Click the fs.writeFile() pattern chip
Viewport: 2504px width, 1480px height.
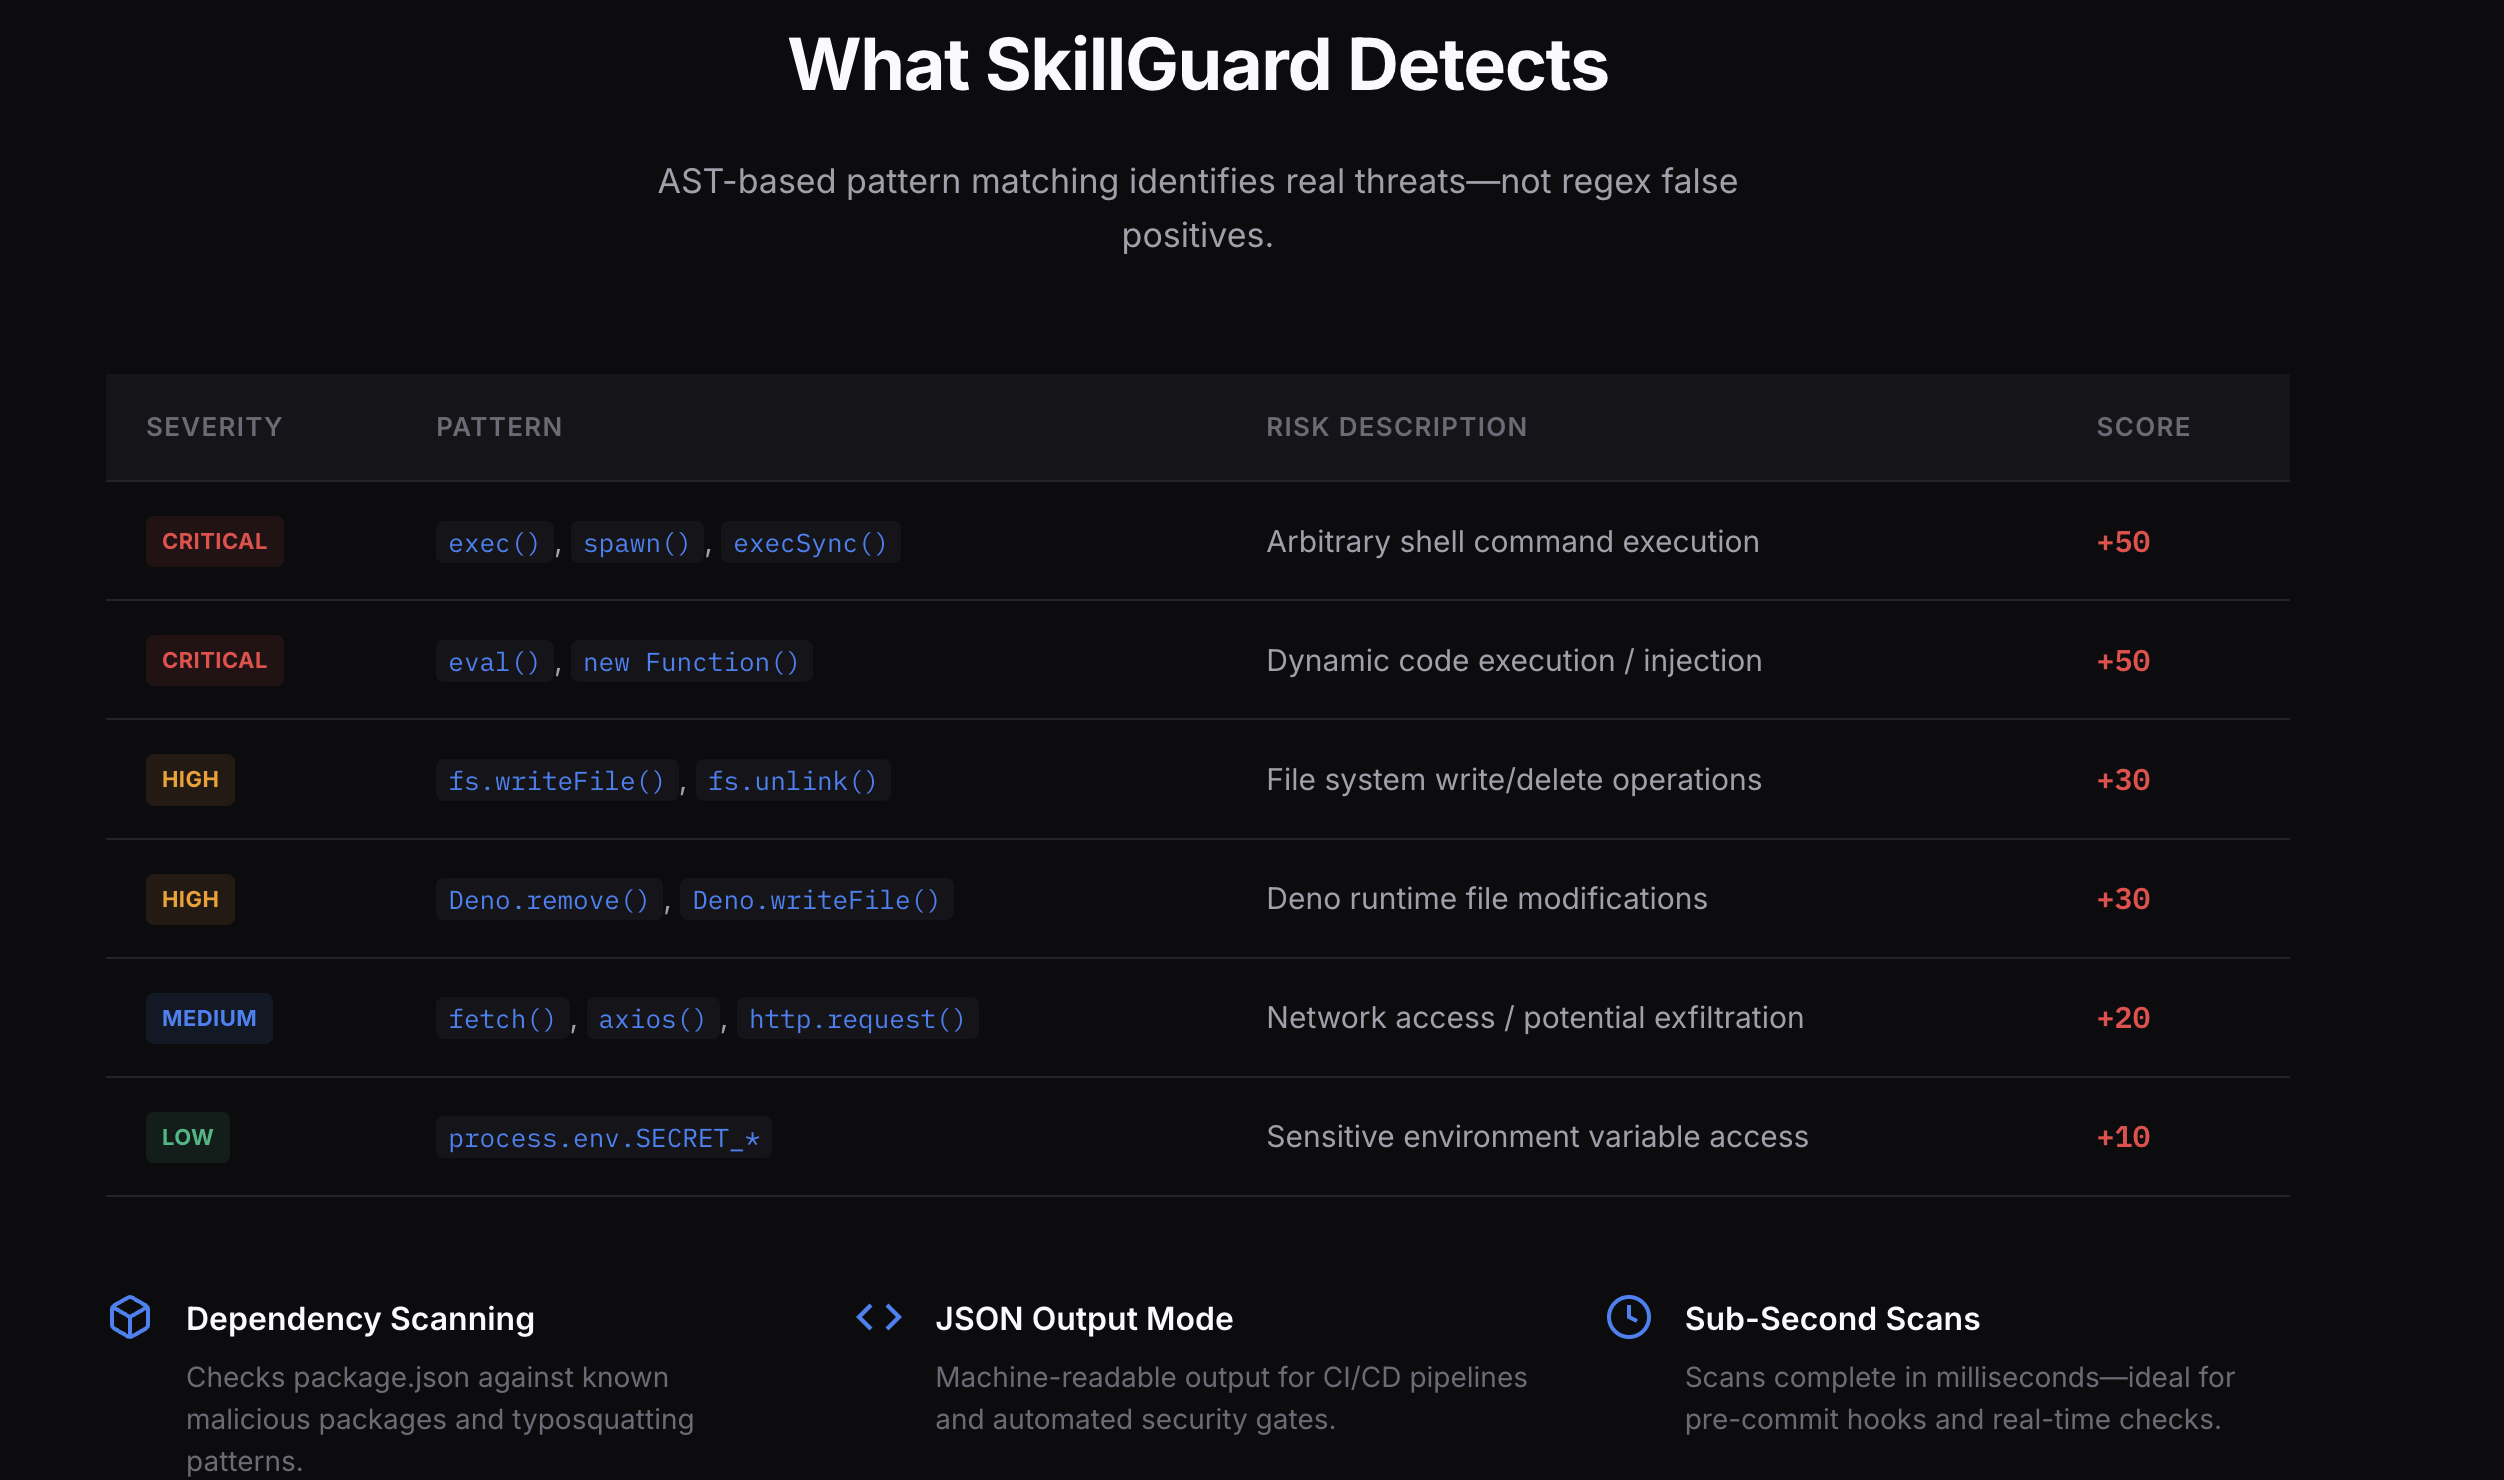[556, 780]
